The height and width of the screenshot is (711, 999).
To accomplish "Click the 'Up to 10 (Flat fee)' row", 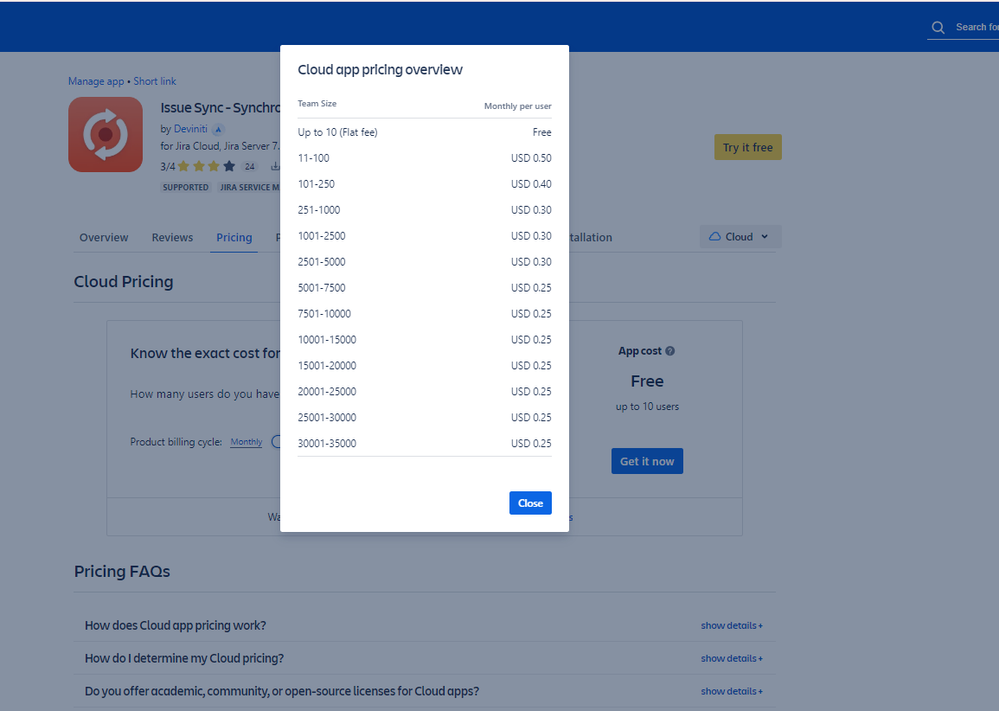I will 424,133.
